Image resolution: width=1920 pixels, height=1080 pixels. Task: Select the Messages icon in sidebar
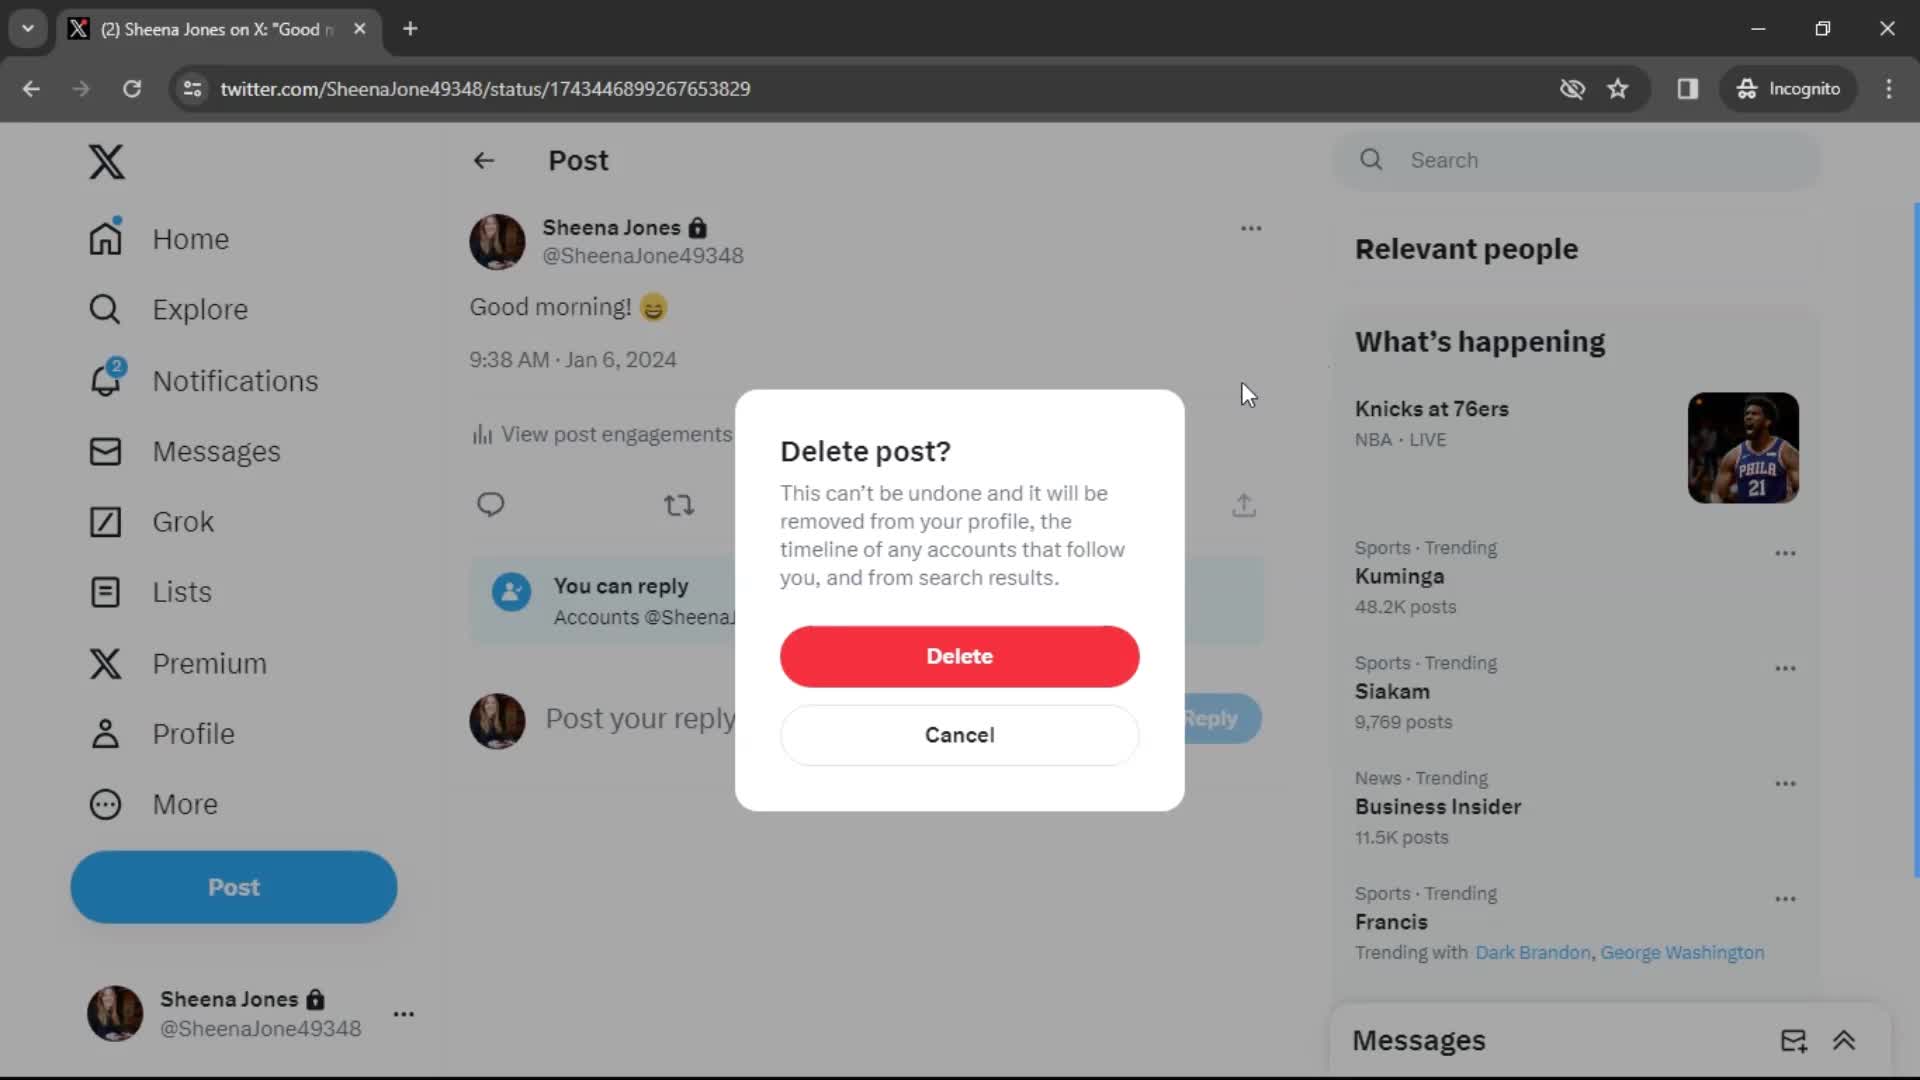105,451
